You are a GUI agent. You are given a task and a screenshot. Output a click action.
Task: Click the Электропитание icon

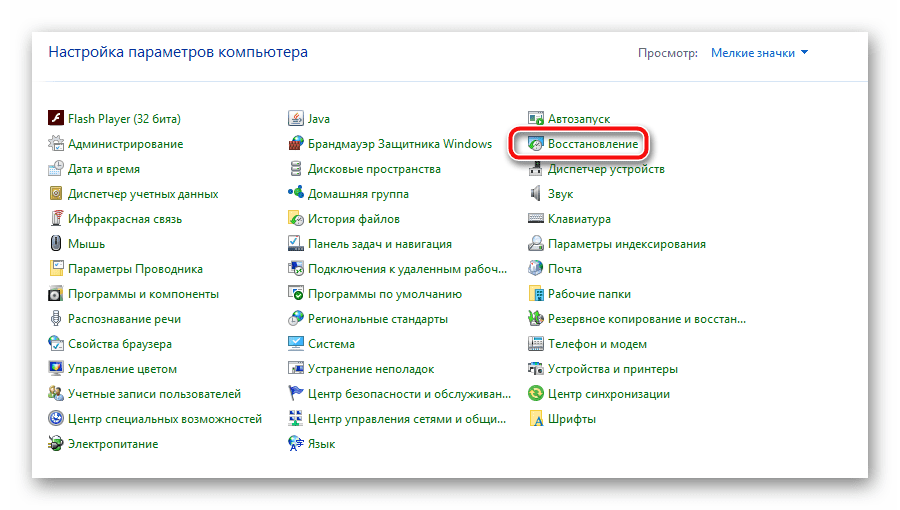click(x=56, y=443)
